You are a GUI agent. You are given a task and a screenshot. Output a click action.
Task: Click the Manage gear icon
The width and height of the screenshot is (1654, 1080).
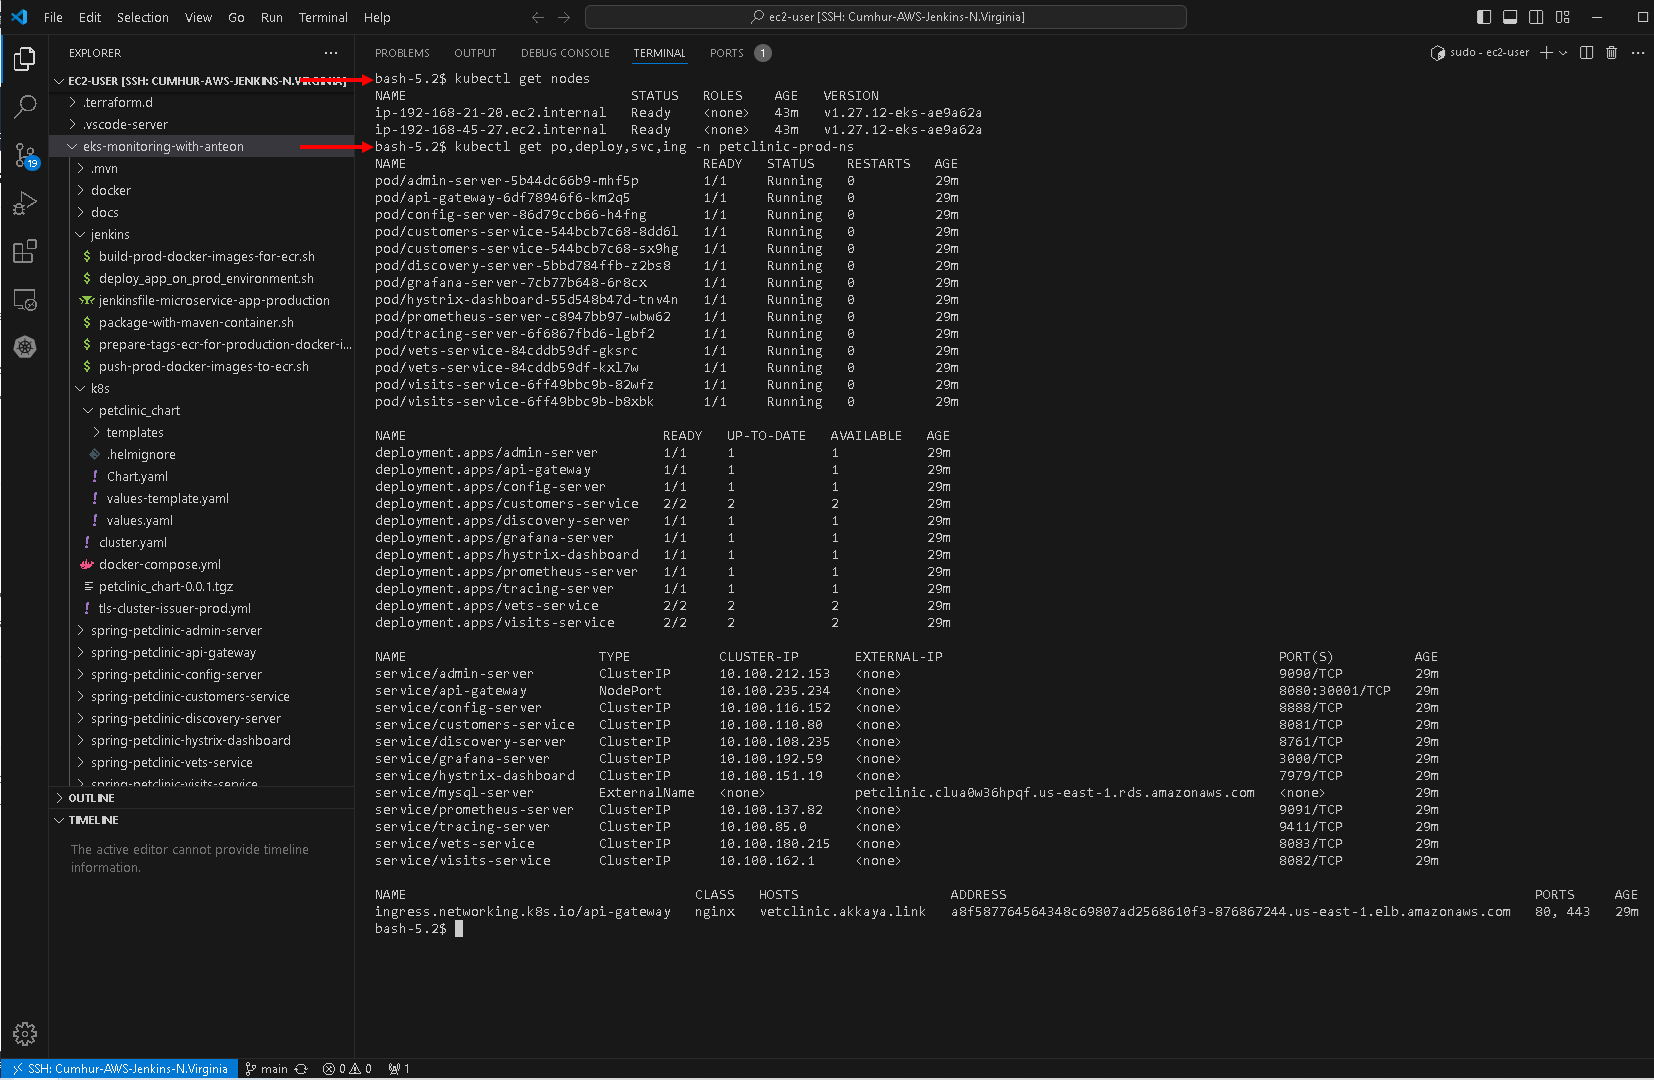coord(25,1033)
